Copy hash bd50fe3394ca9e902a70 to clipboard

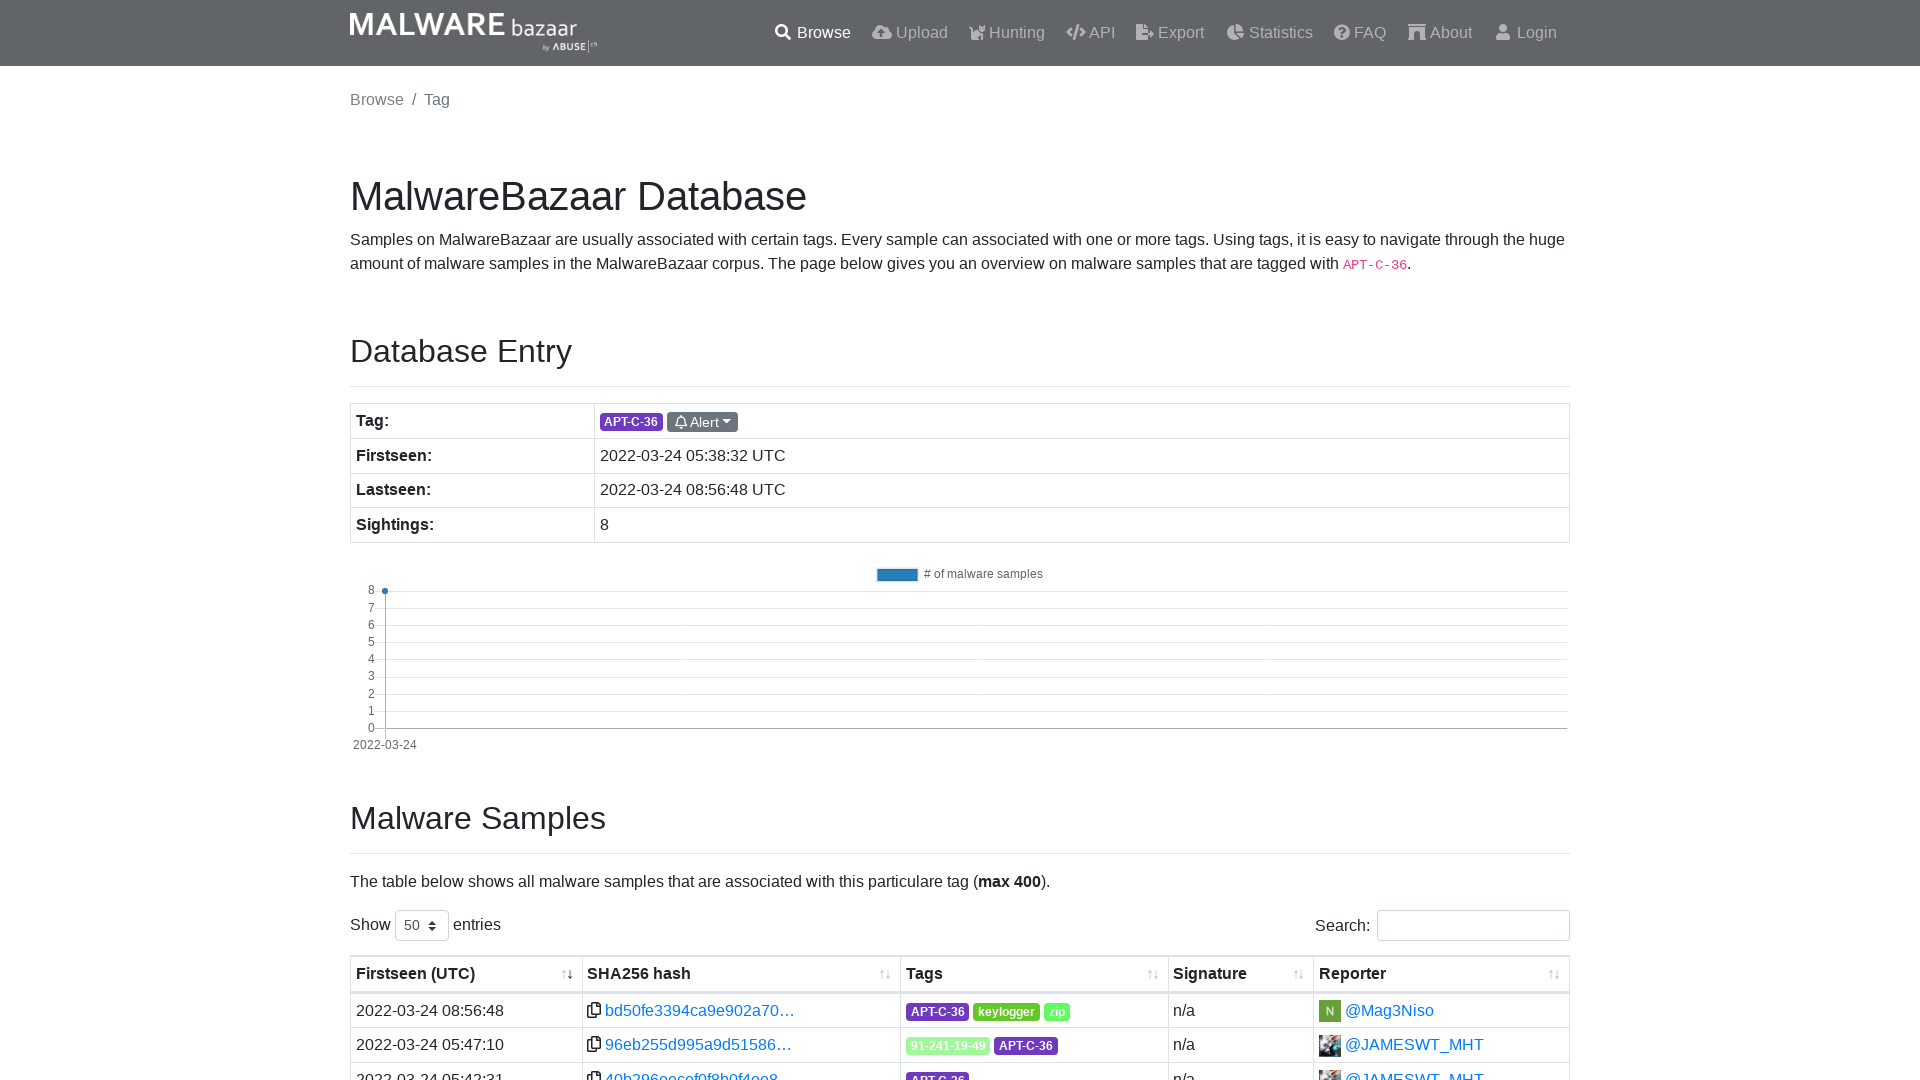coord(594,1010)
